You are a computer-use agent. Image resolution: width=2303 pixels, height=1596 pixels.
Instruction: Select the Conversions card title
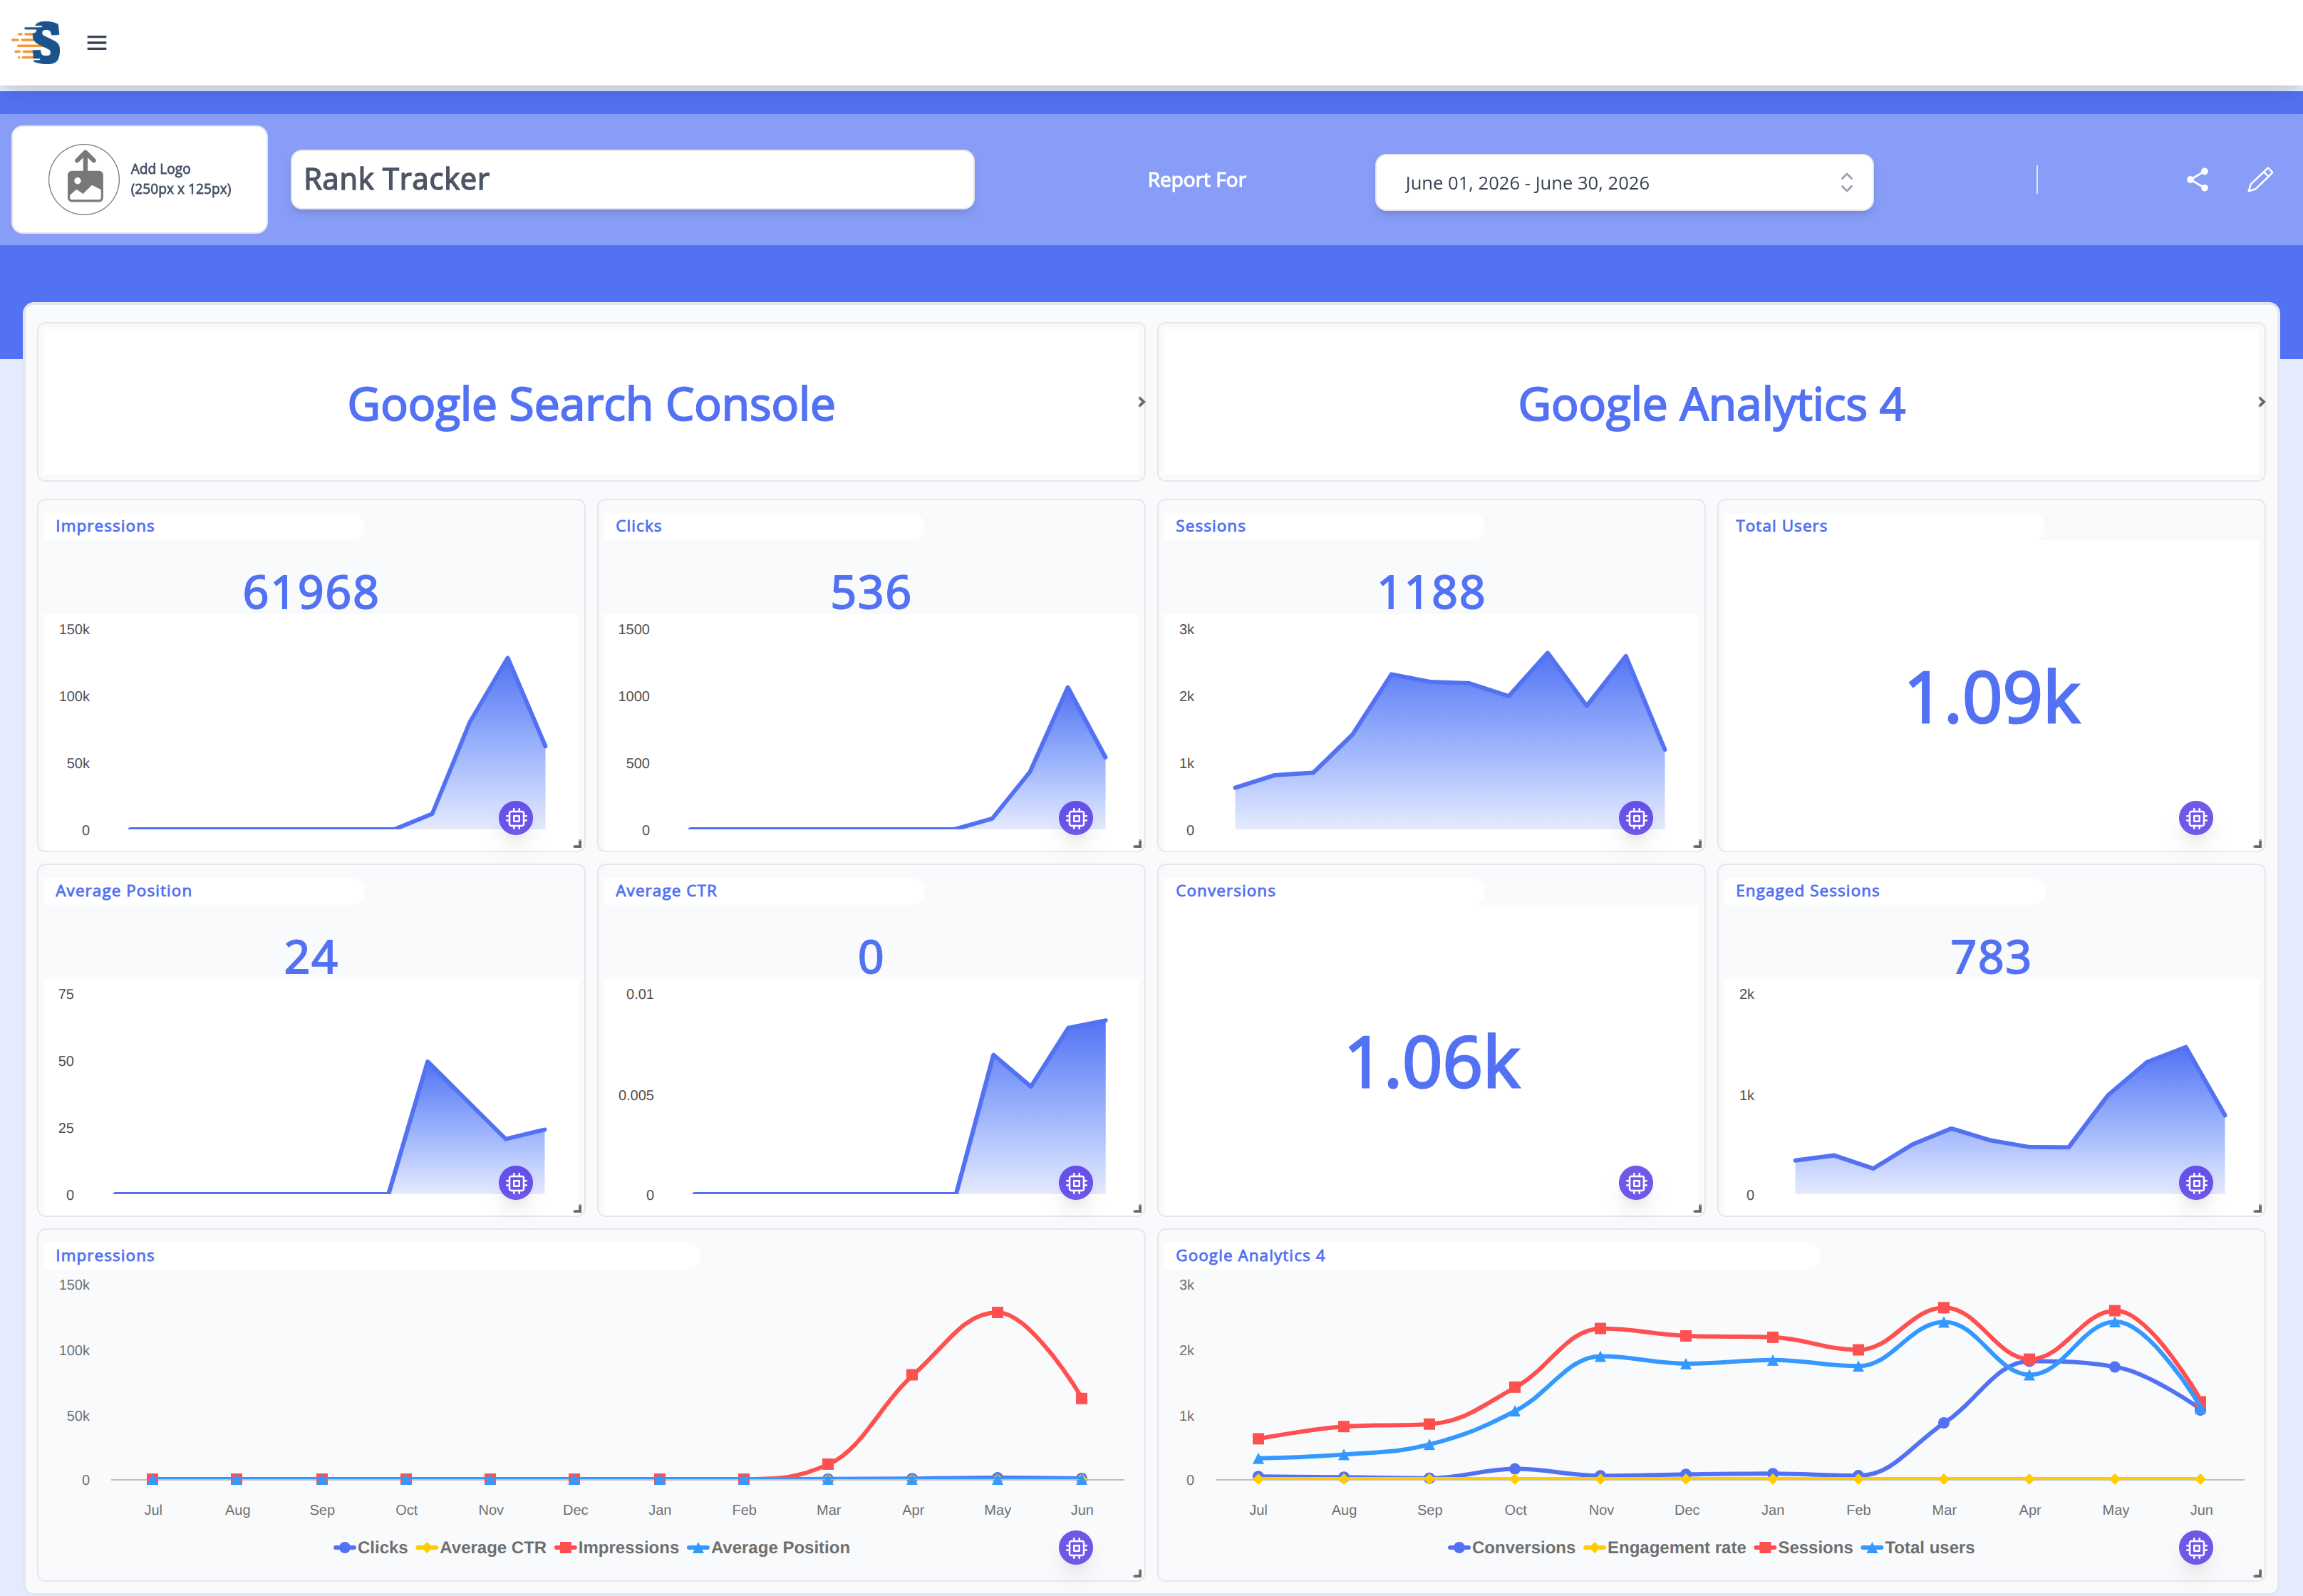[x=1225, y=891]
